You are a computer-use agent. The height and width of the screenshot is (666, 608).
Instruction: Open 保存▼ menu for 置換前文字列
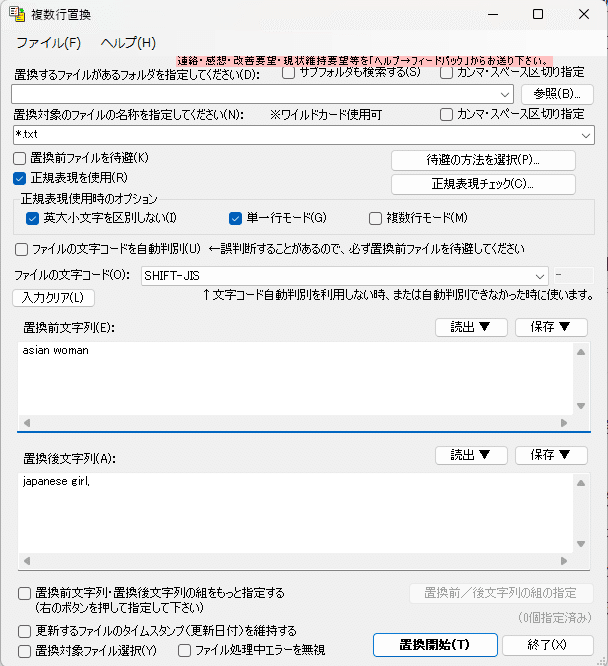tap(551, 327)
